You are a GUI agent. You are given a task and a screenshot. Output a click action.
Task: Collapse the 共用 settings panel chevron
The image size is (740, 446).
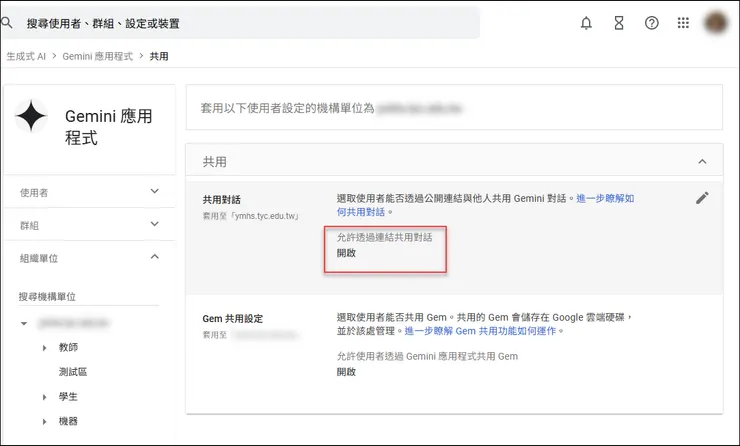point(702,161)
